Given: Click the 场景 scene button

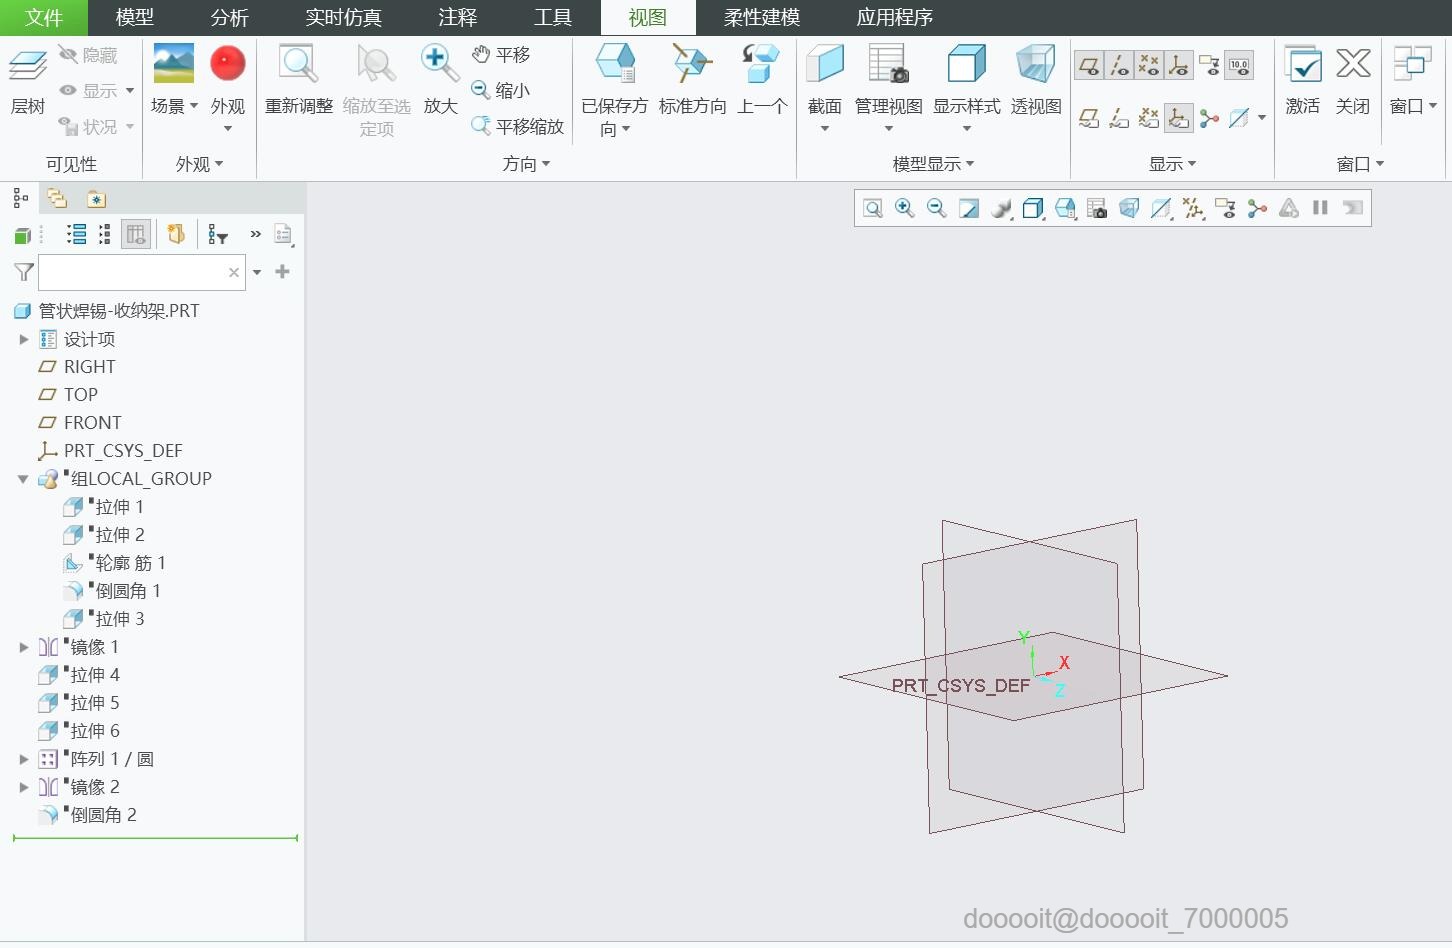Looking at the screenshot, I should [x=174, y=79].
